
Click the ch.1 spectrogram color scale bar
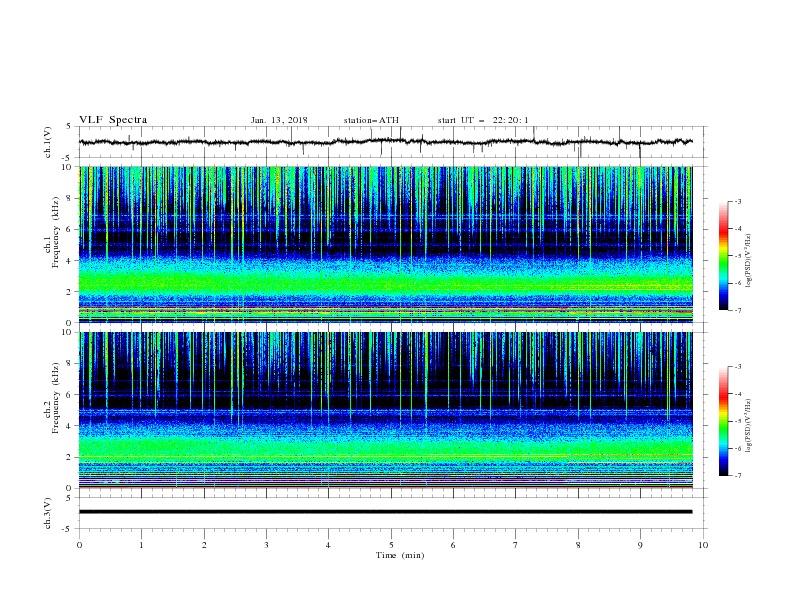724,256
